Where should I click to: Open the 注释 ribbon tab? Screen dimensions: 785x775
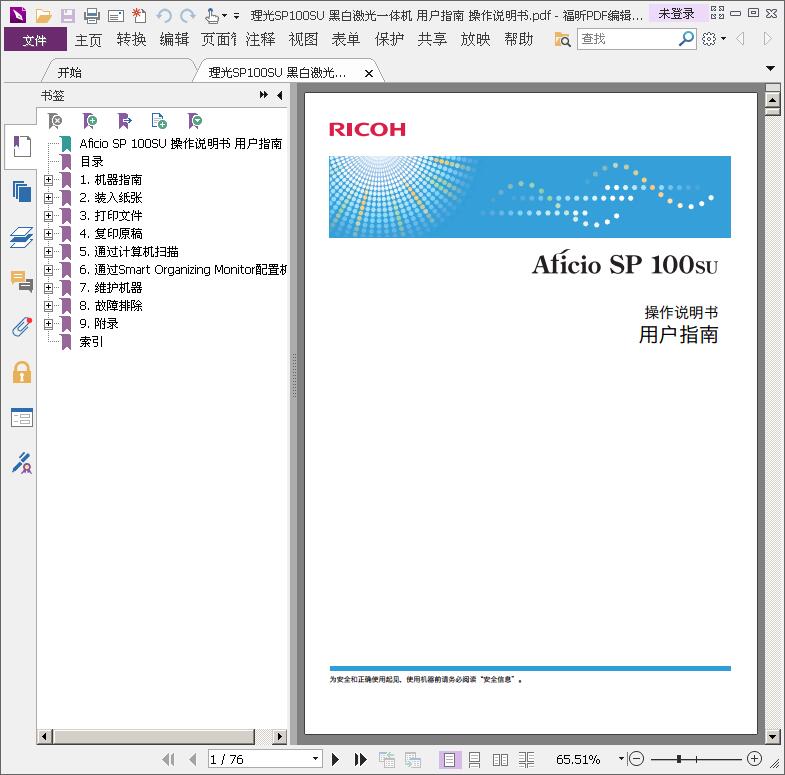[x=260, y=40]
